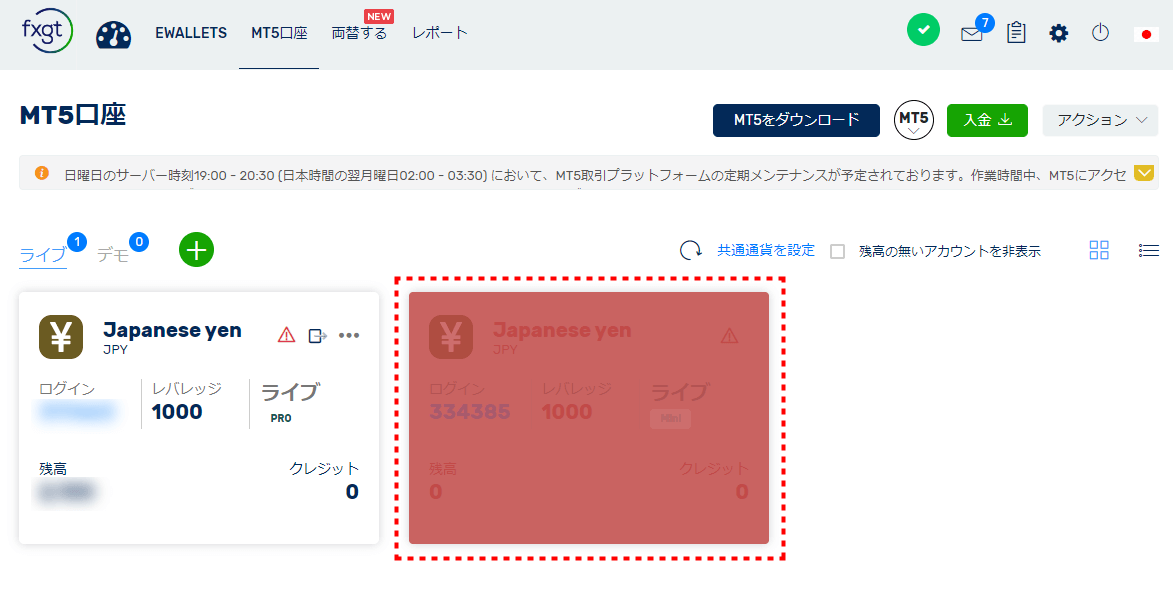This screenshot has width=1173, height=603.
Task: Click the MT5をダウンロード button
Action: (796, 120)
